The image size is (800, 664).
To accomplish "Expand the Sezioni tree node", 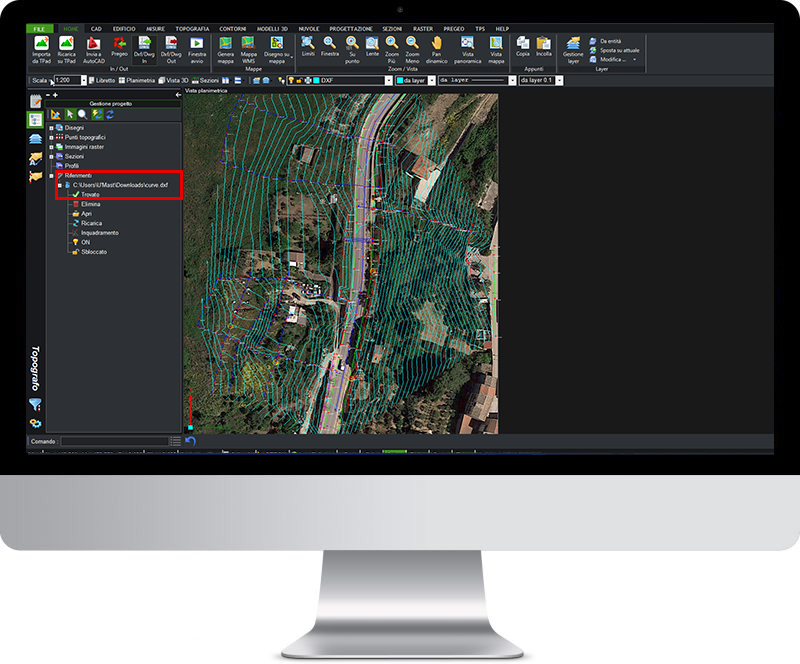I will pos(50,157).
